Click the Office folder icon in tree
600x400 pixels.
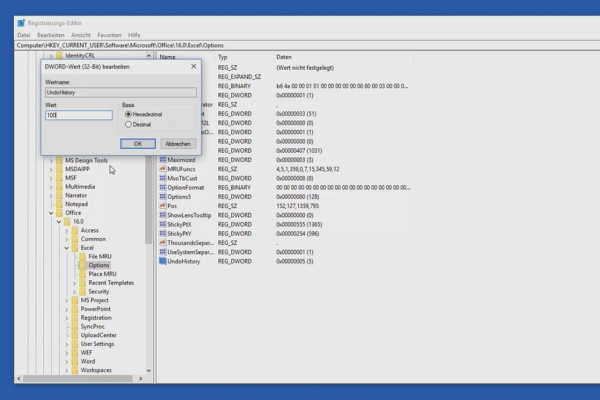(59, 213)
